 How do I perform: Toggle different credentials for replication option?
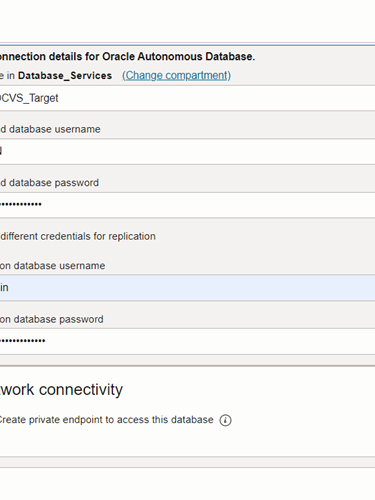78,236
